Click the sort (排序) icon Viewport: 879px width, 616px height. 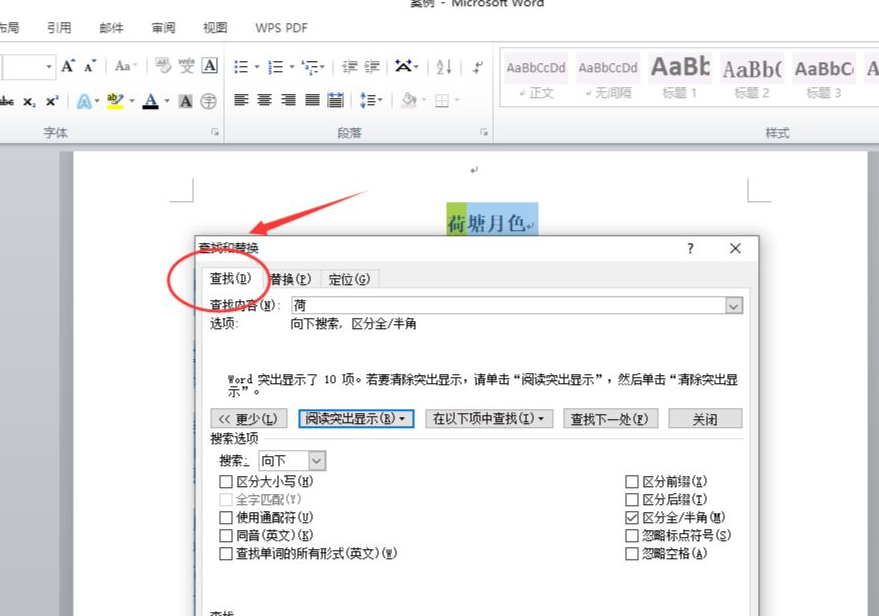pos(441,67)
